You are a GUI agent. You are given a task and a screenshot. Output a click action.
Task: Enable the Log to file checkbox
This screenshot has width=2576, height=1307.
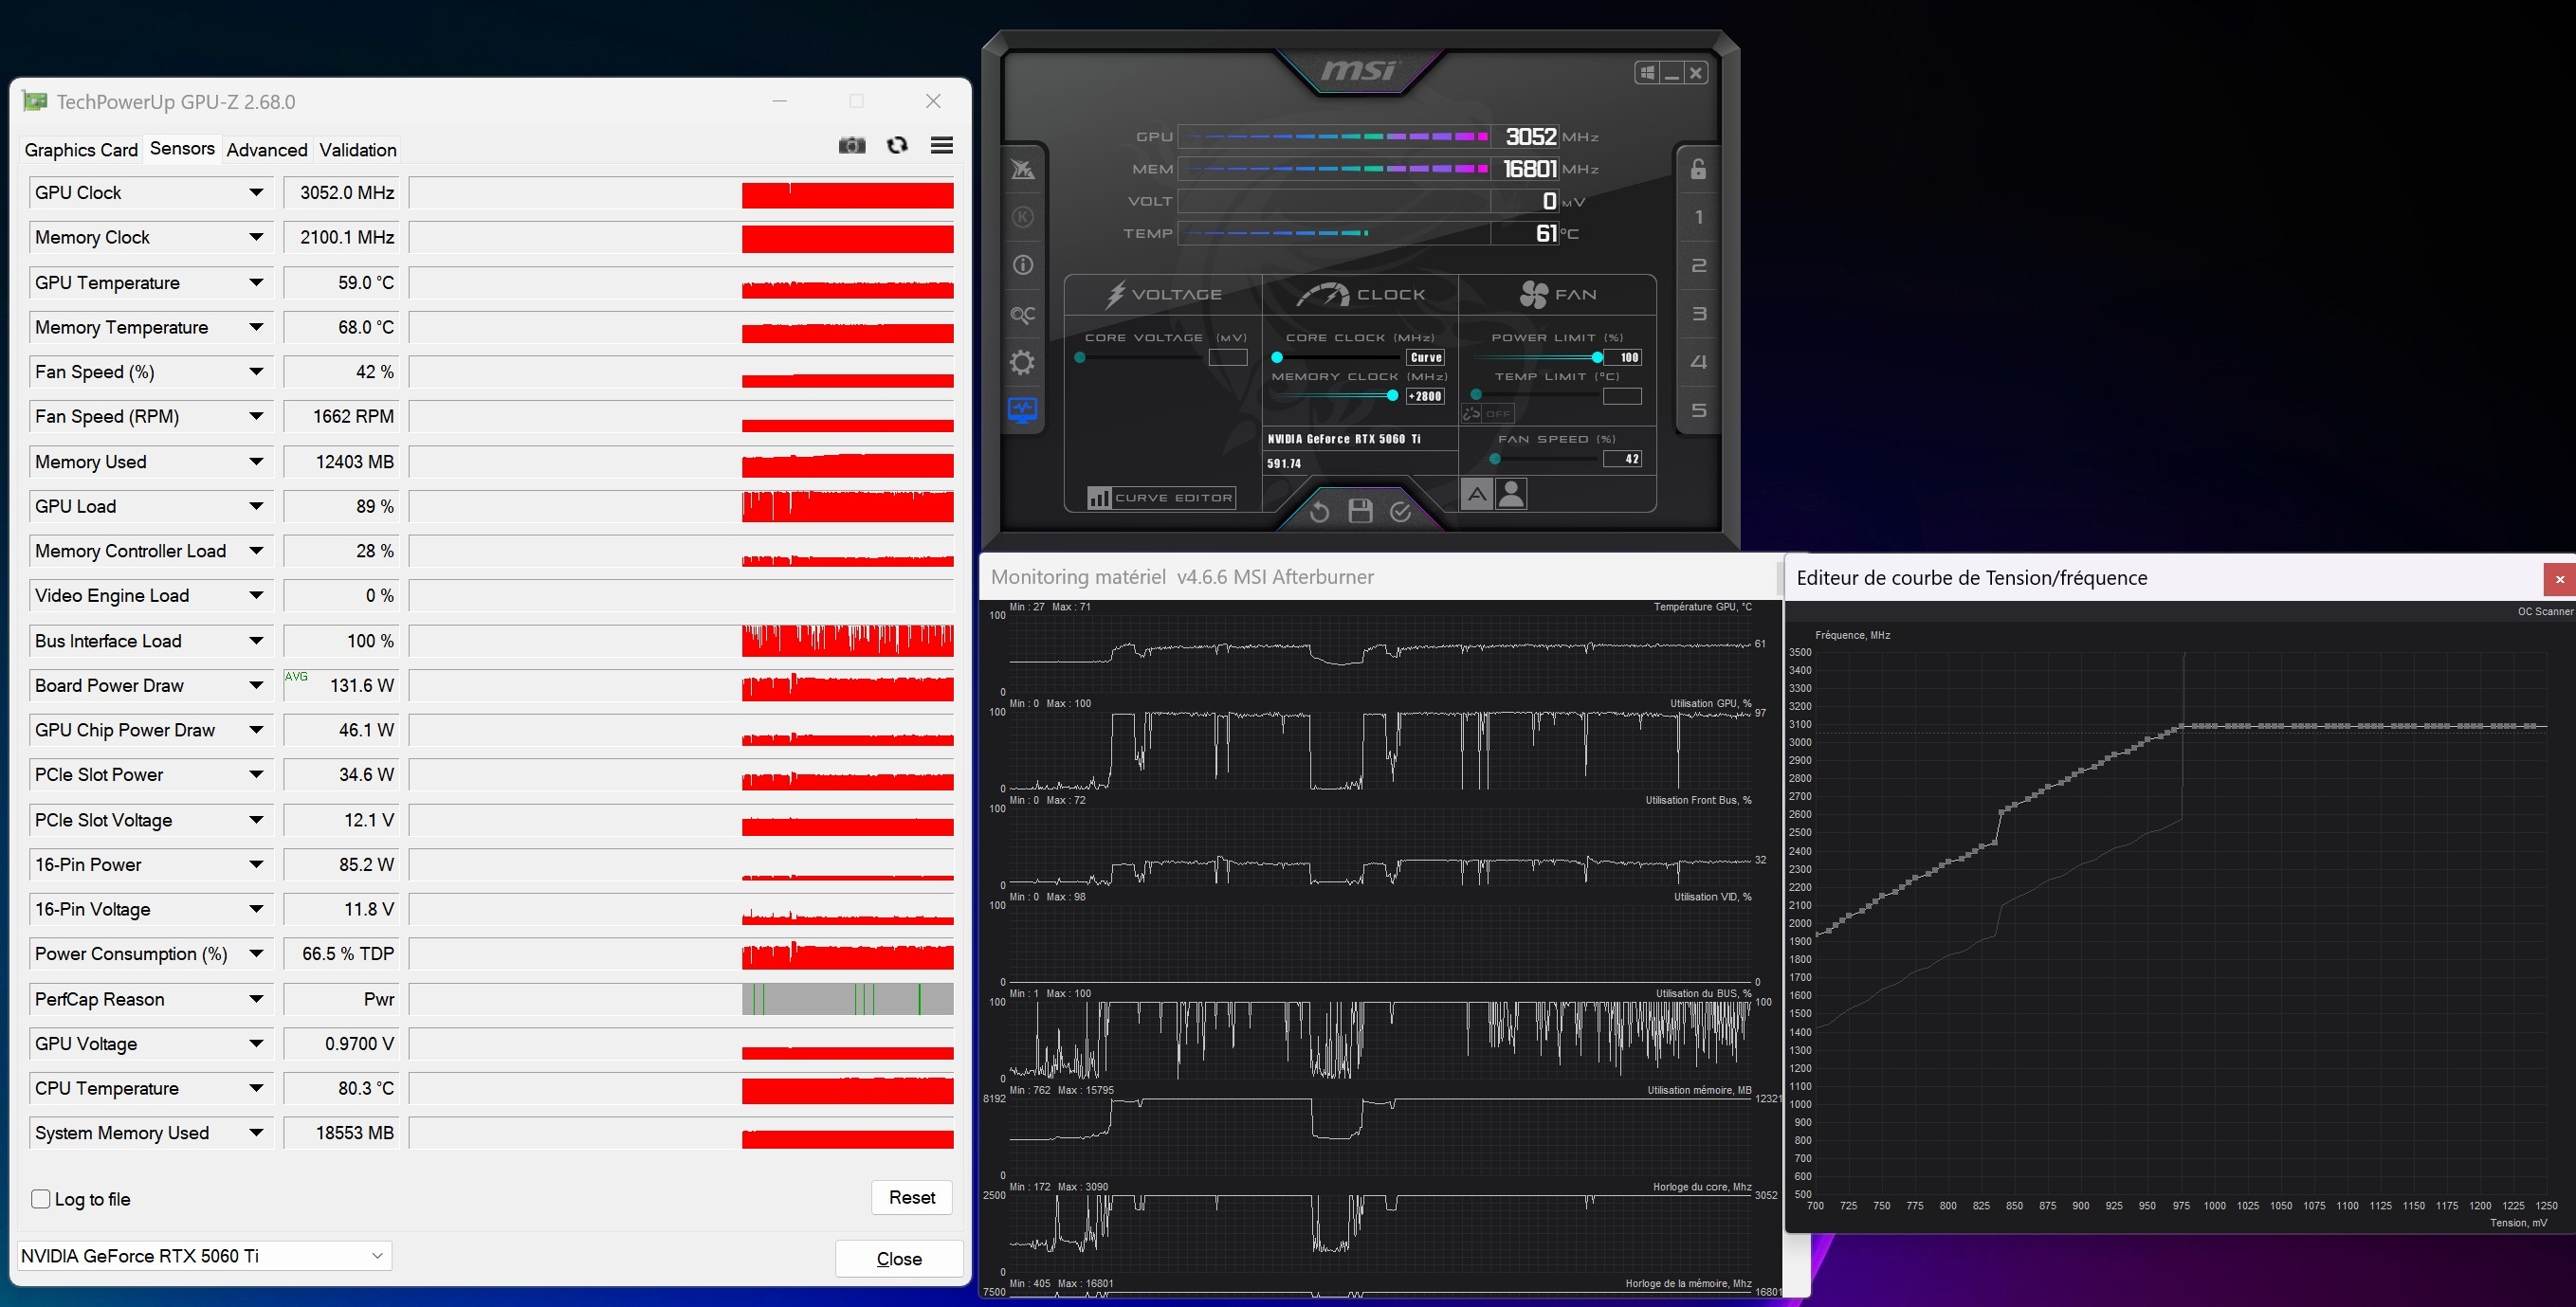pos(41,1199)
